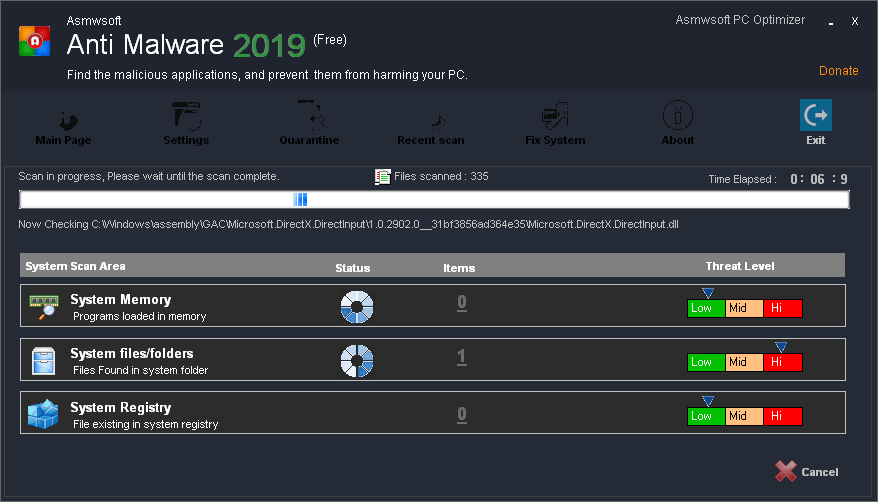Click the Time Elapsed counter value

pos(819,179)
